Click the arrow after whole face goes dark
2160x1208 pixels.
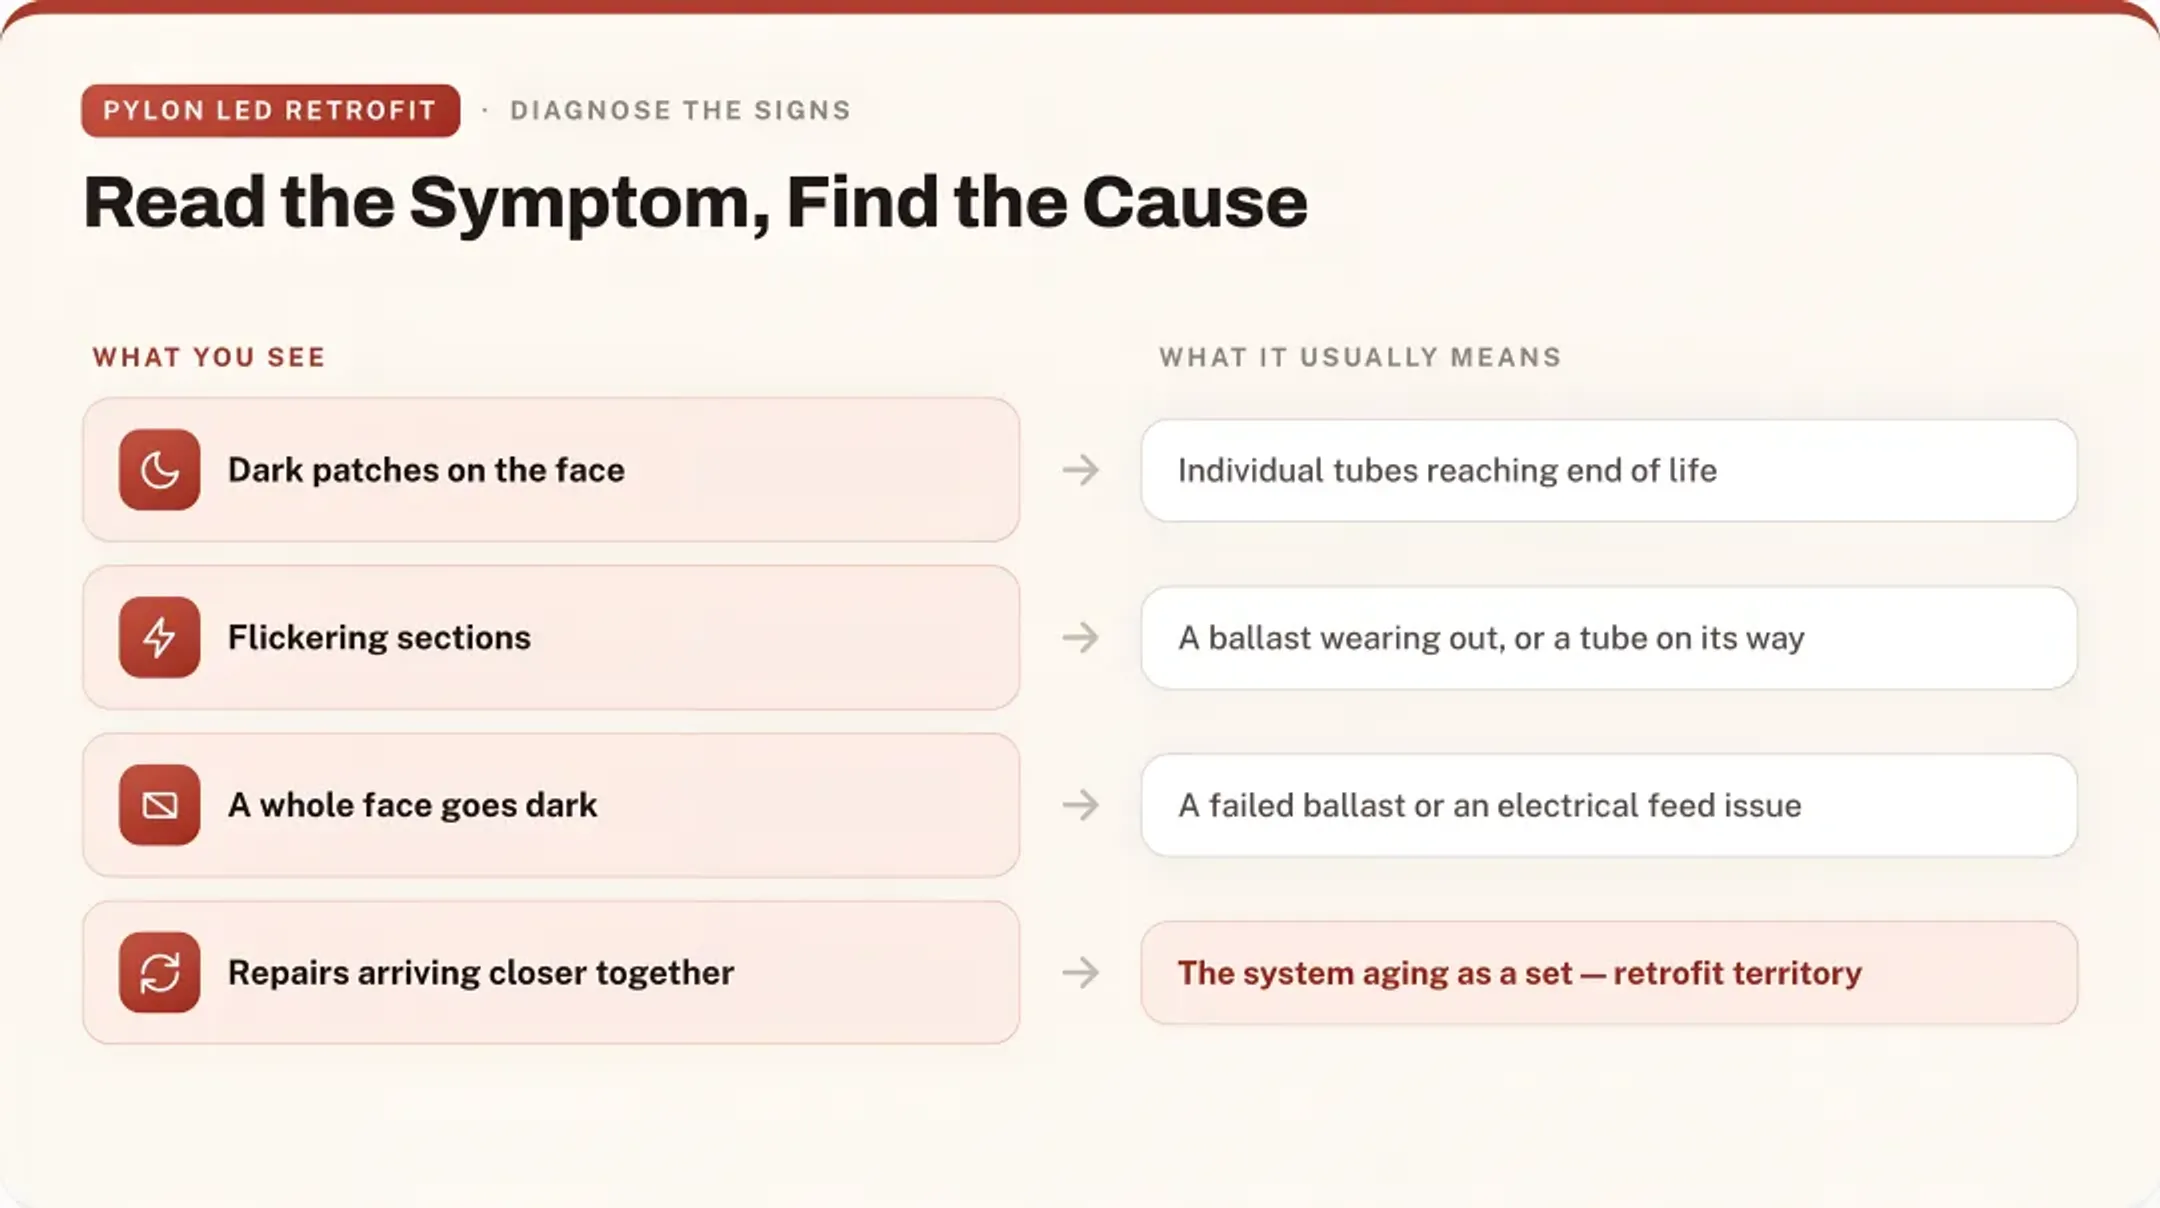click(x=1081, y=805)
